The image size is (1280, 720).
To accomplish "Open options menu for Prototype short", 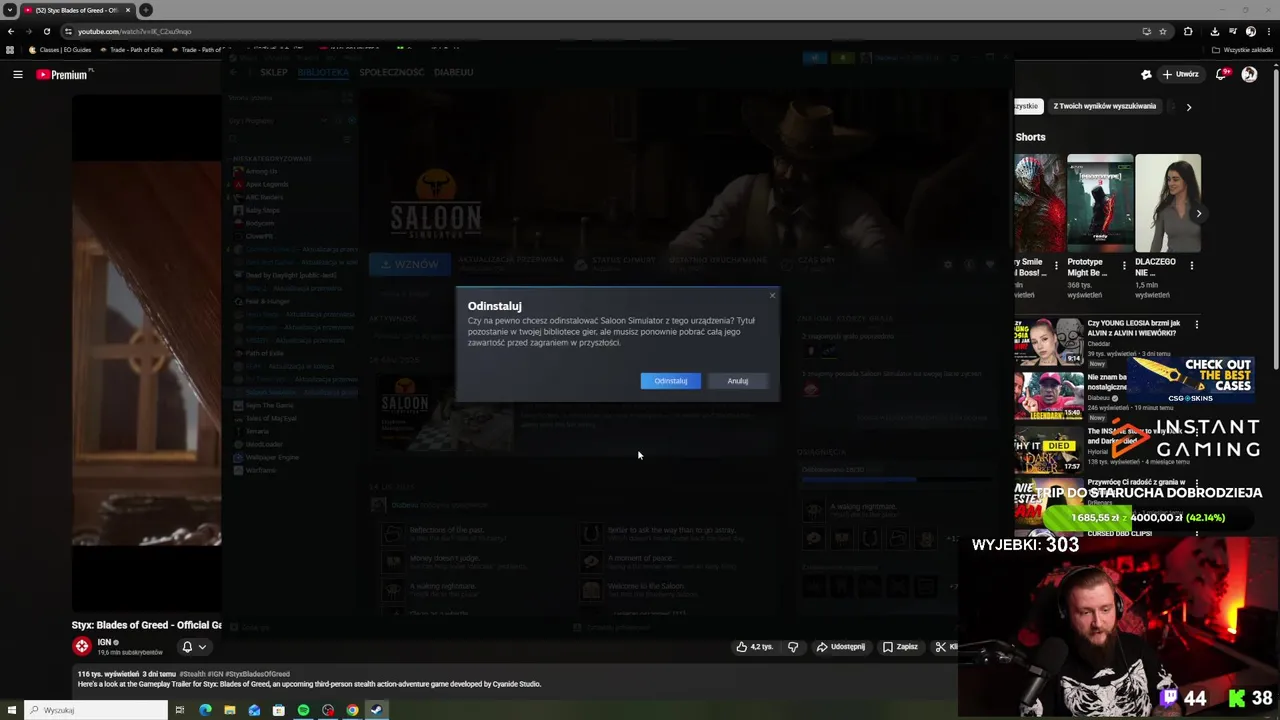I will [1124, 266].
